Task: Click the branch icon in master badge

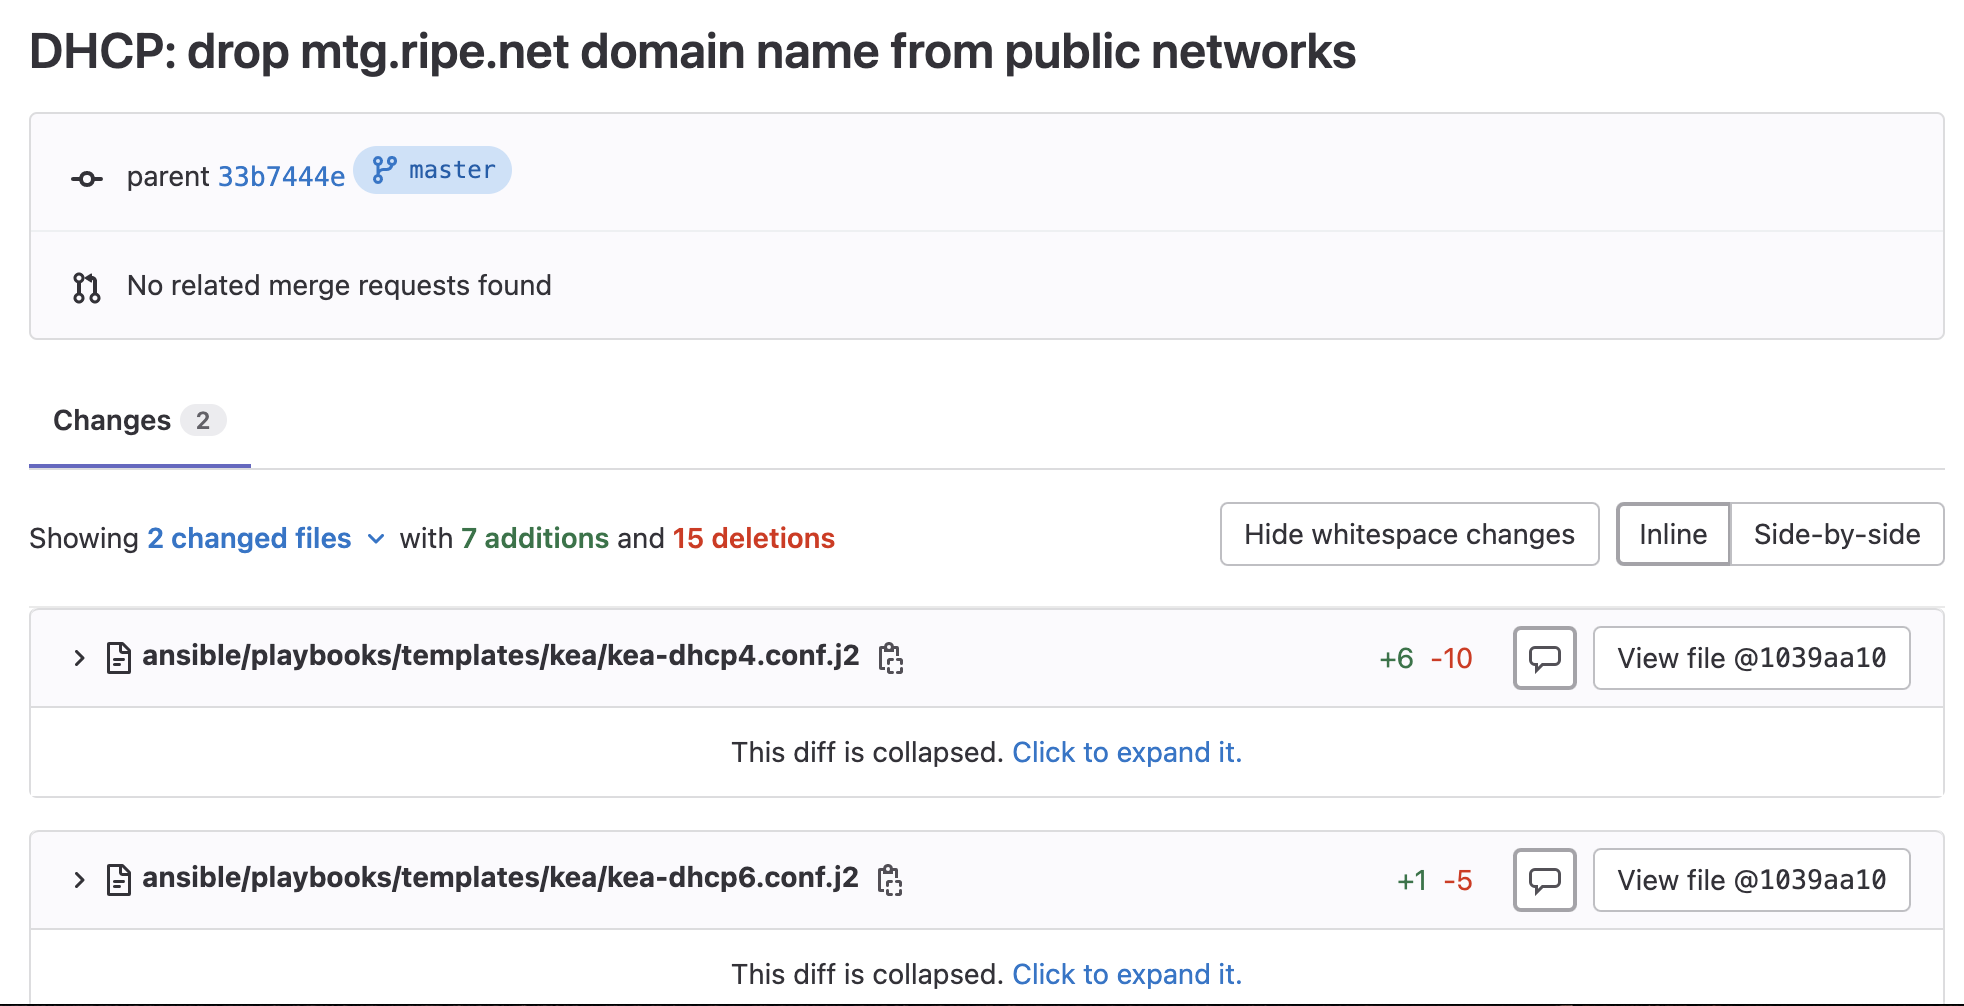Action: coord(384,170)
